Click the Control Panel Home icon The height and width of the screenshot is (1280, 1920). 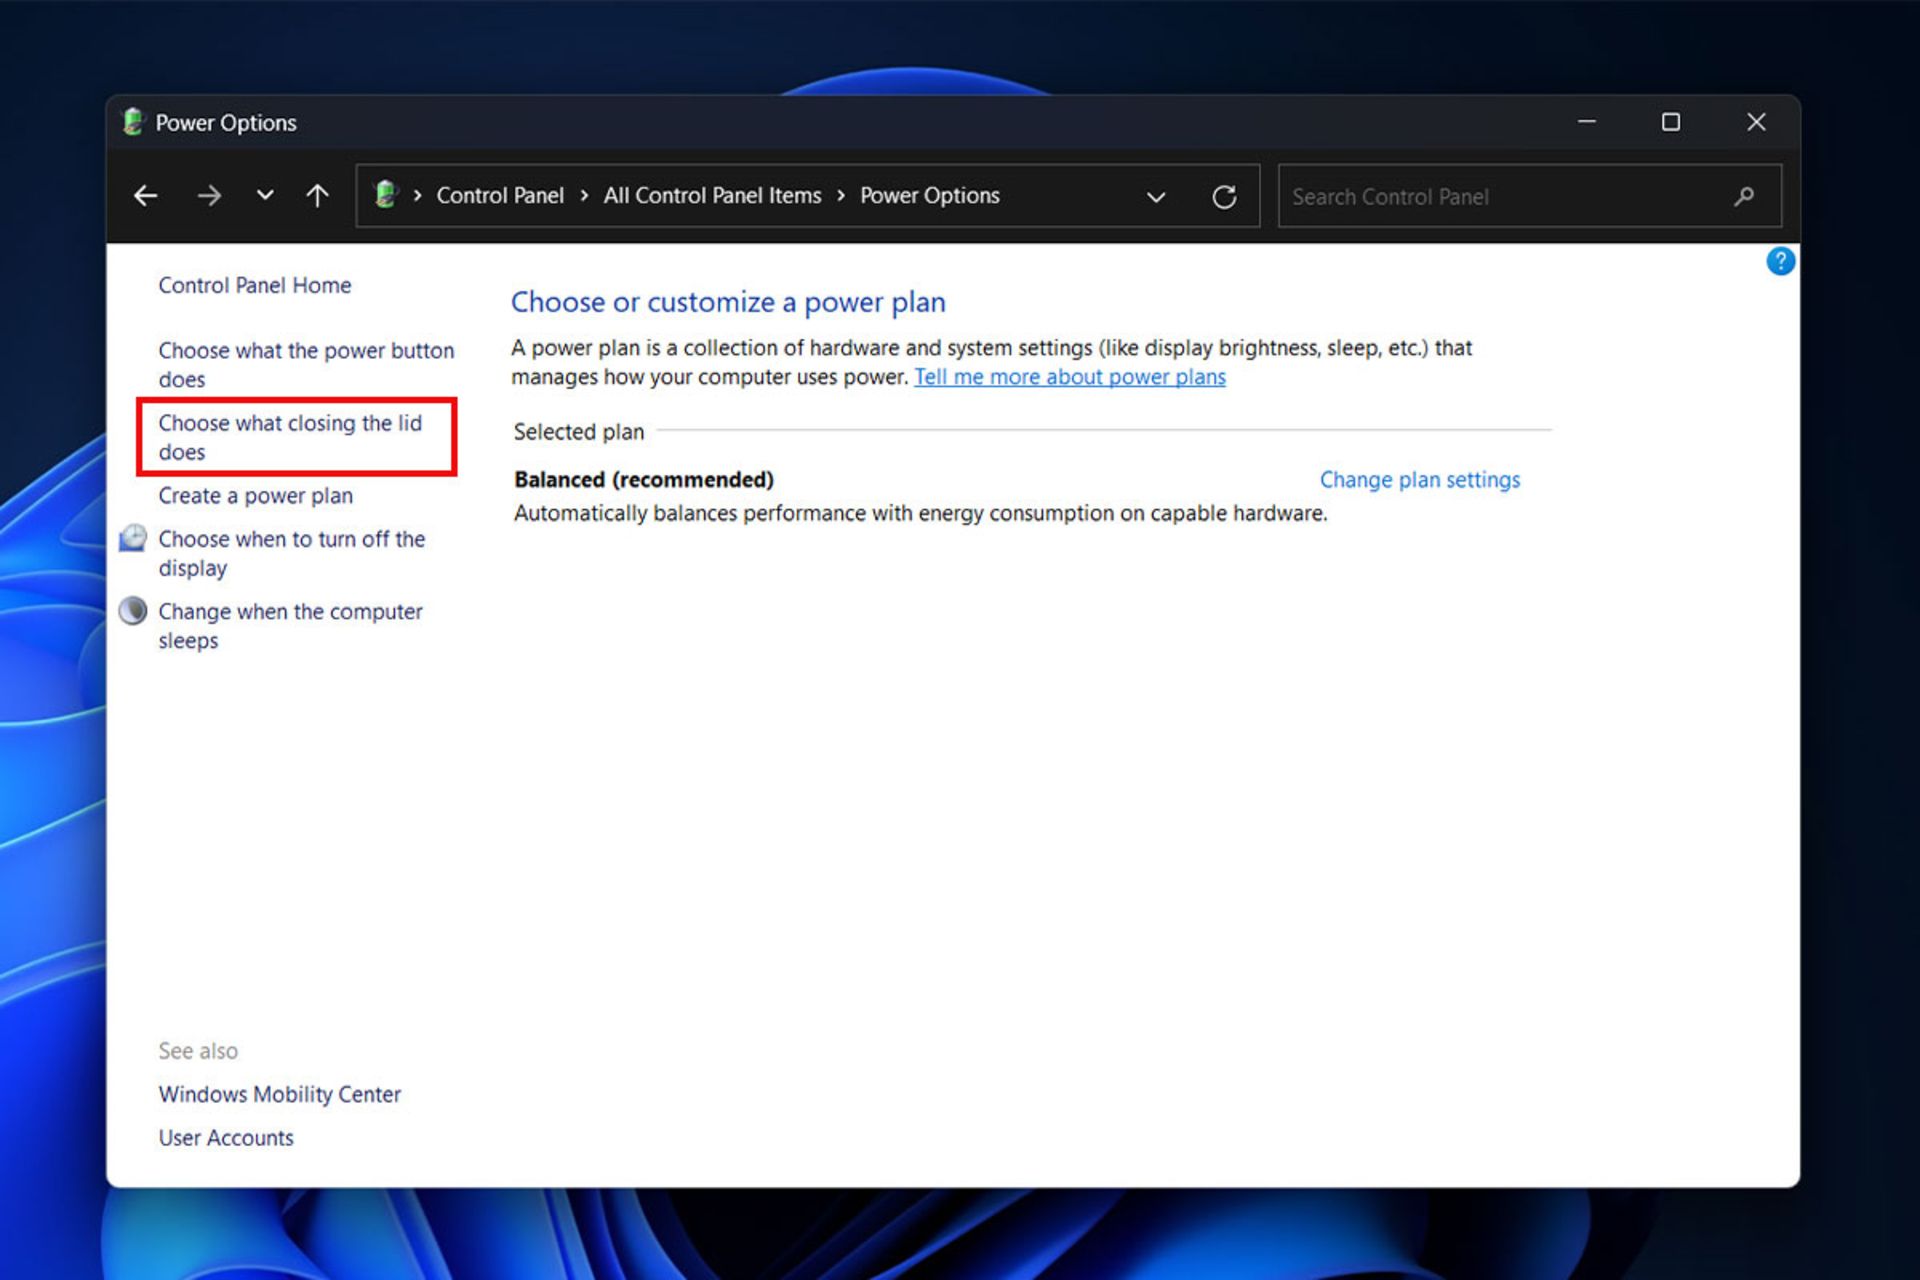pyautogui.click(x=254, y=284)
